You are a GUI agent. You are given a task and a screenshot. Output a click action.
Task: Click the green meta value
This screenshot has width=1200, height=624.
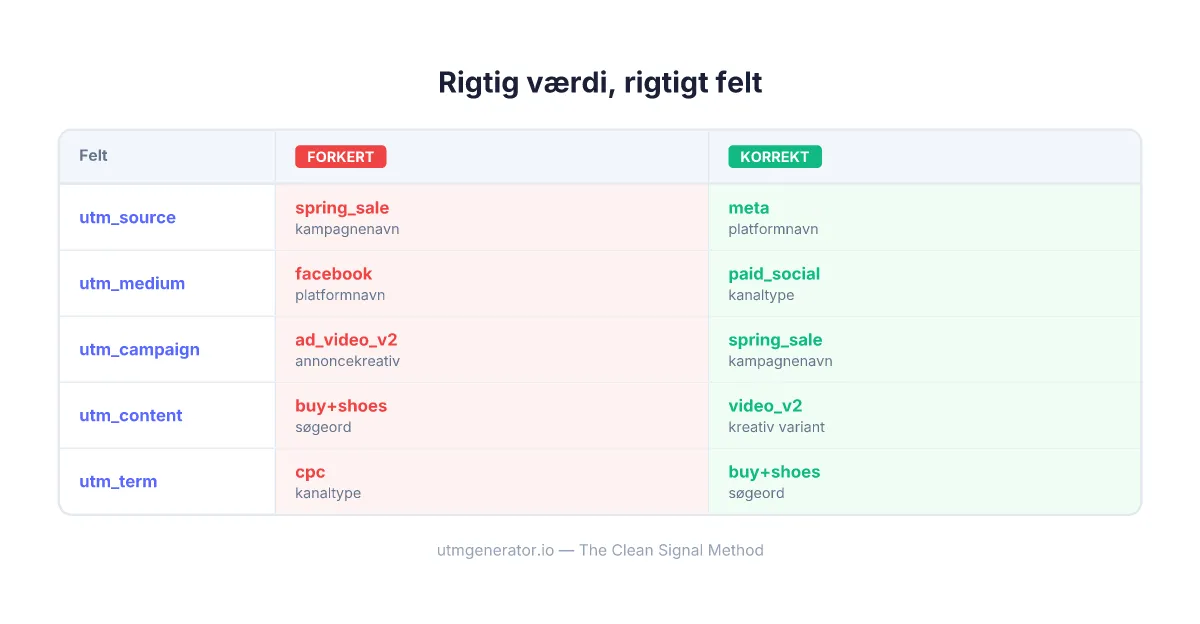tap(749, 208)
